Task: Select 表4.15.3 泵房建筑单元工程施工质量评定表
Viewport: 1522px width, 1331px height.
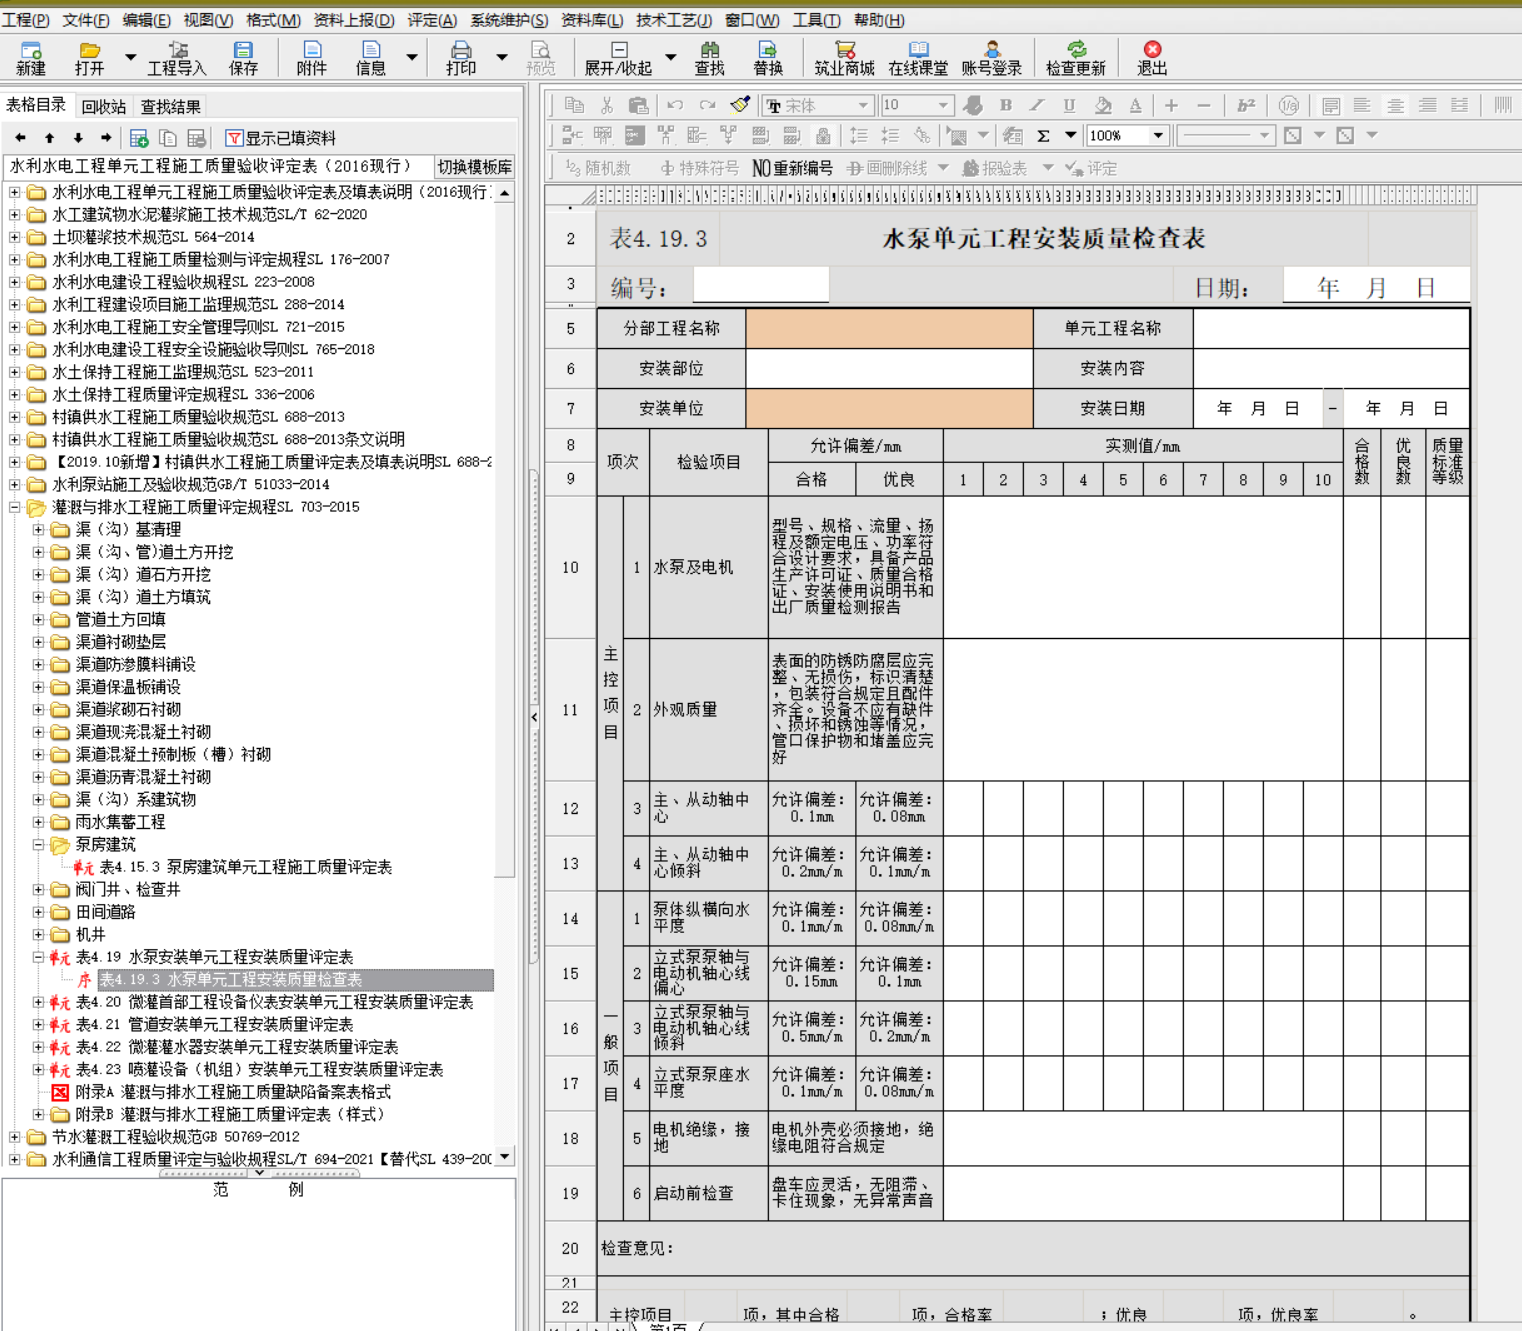Action: pos(245,867)
